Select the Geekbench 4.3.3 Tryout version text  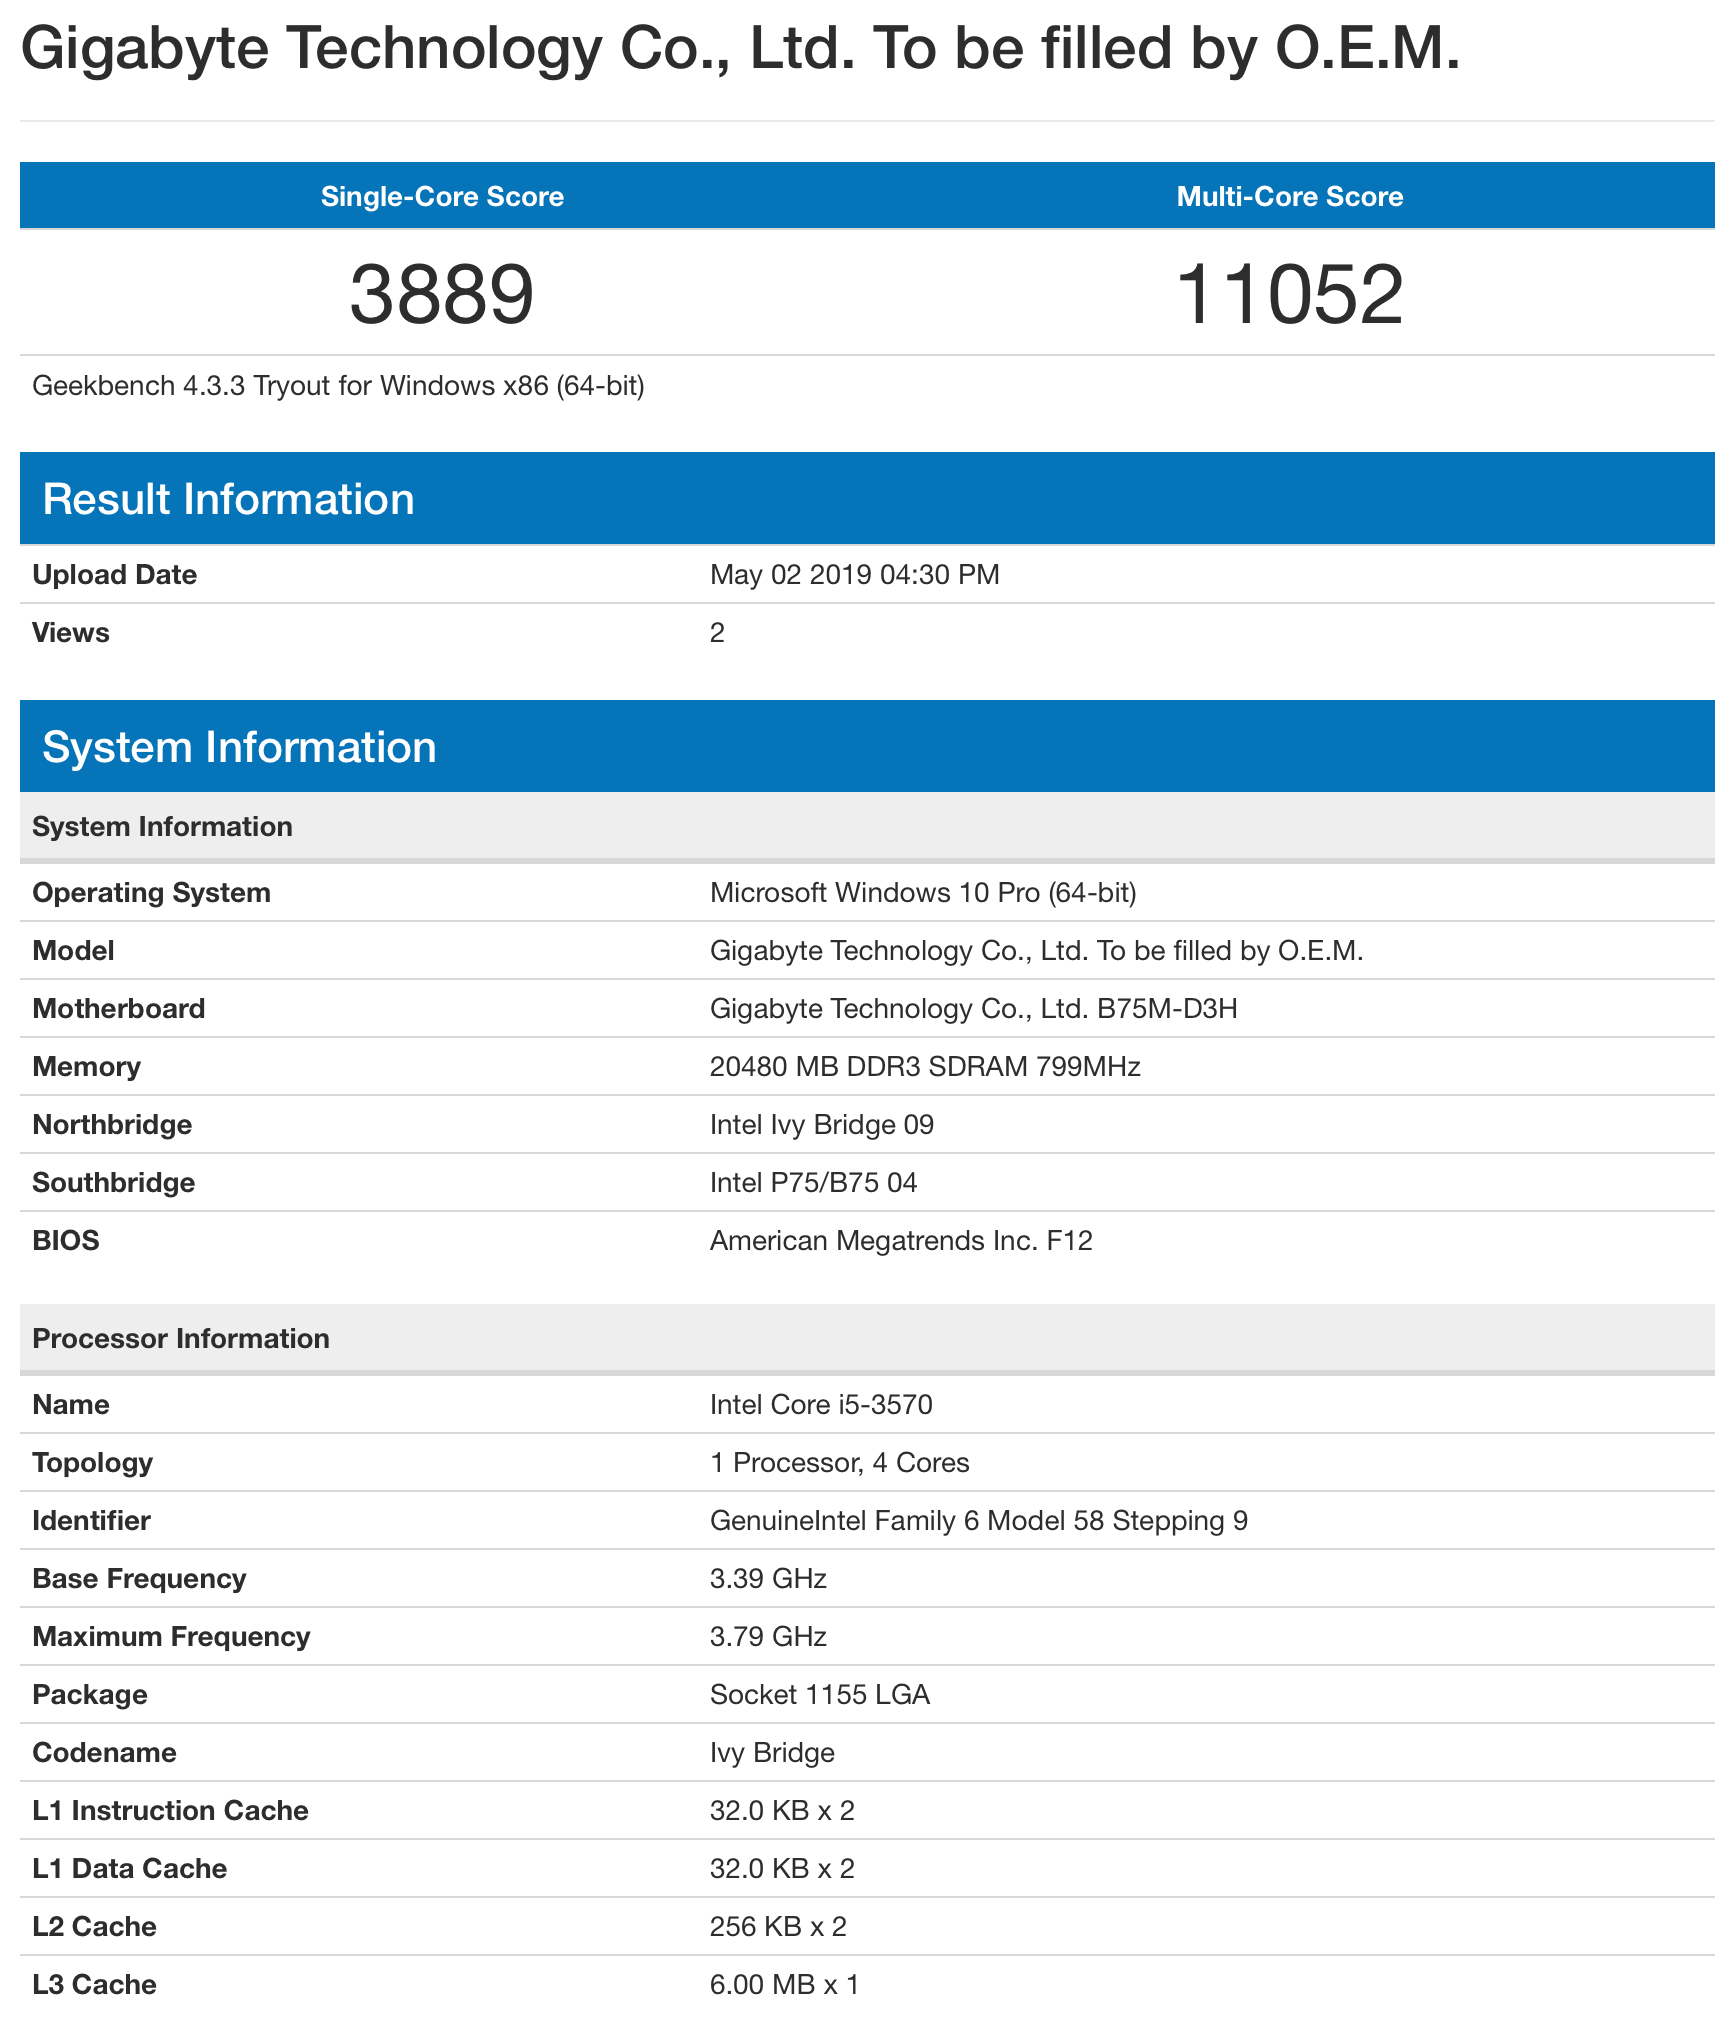pyautogui.click(x=338, y=386)
